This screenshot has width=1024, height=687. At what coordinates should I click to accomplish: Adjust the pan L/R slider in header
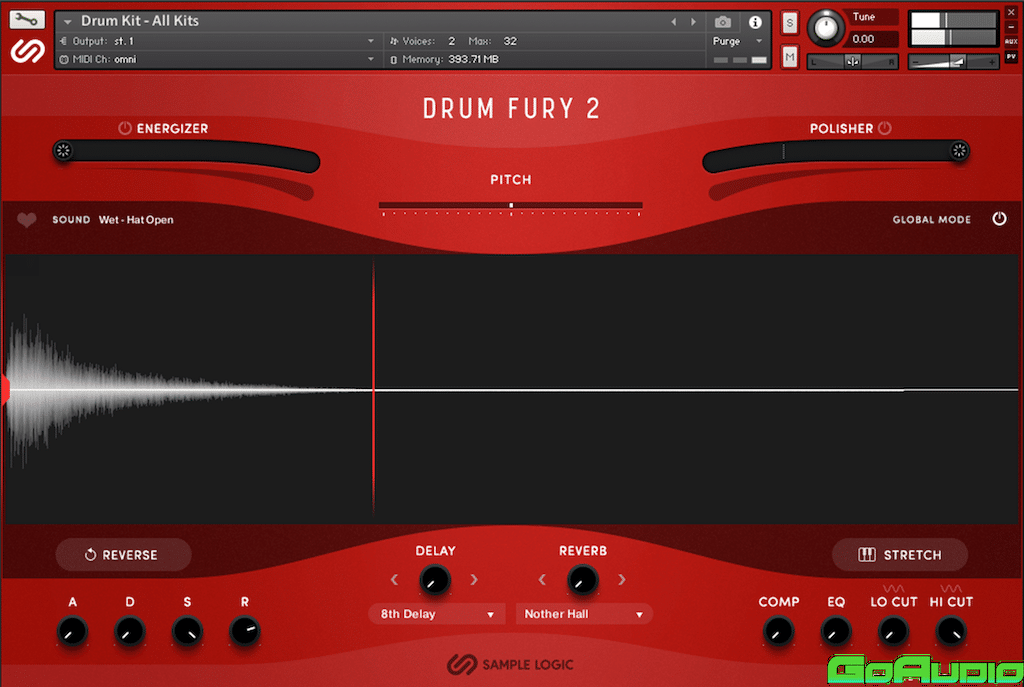coord(853,62)
